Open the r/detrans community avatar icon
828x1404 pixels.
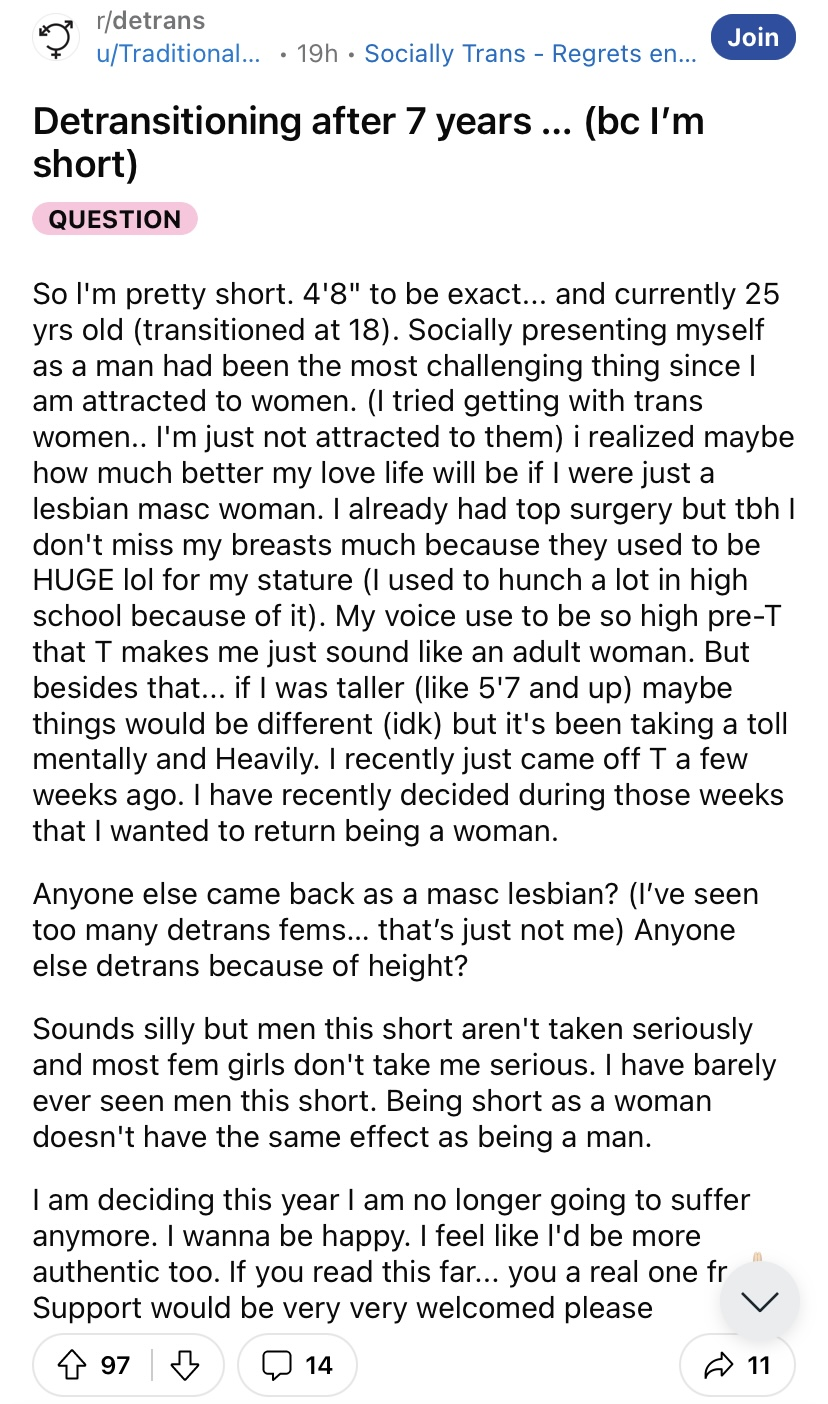(56, 38)
